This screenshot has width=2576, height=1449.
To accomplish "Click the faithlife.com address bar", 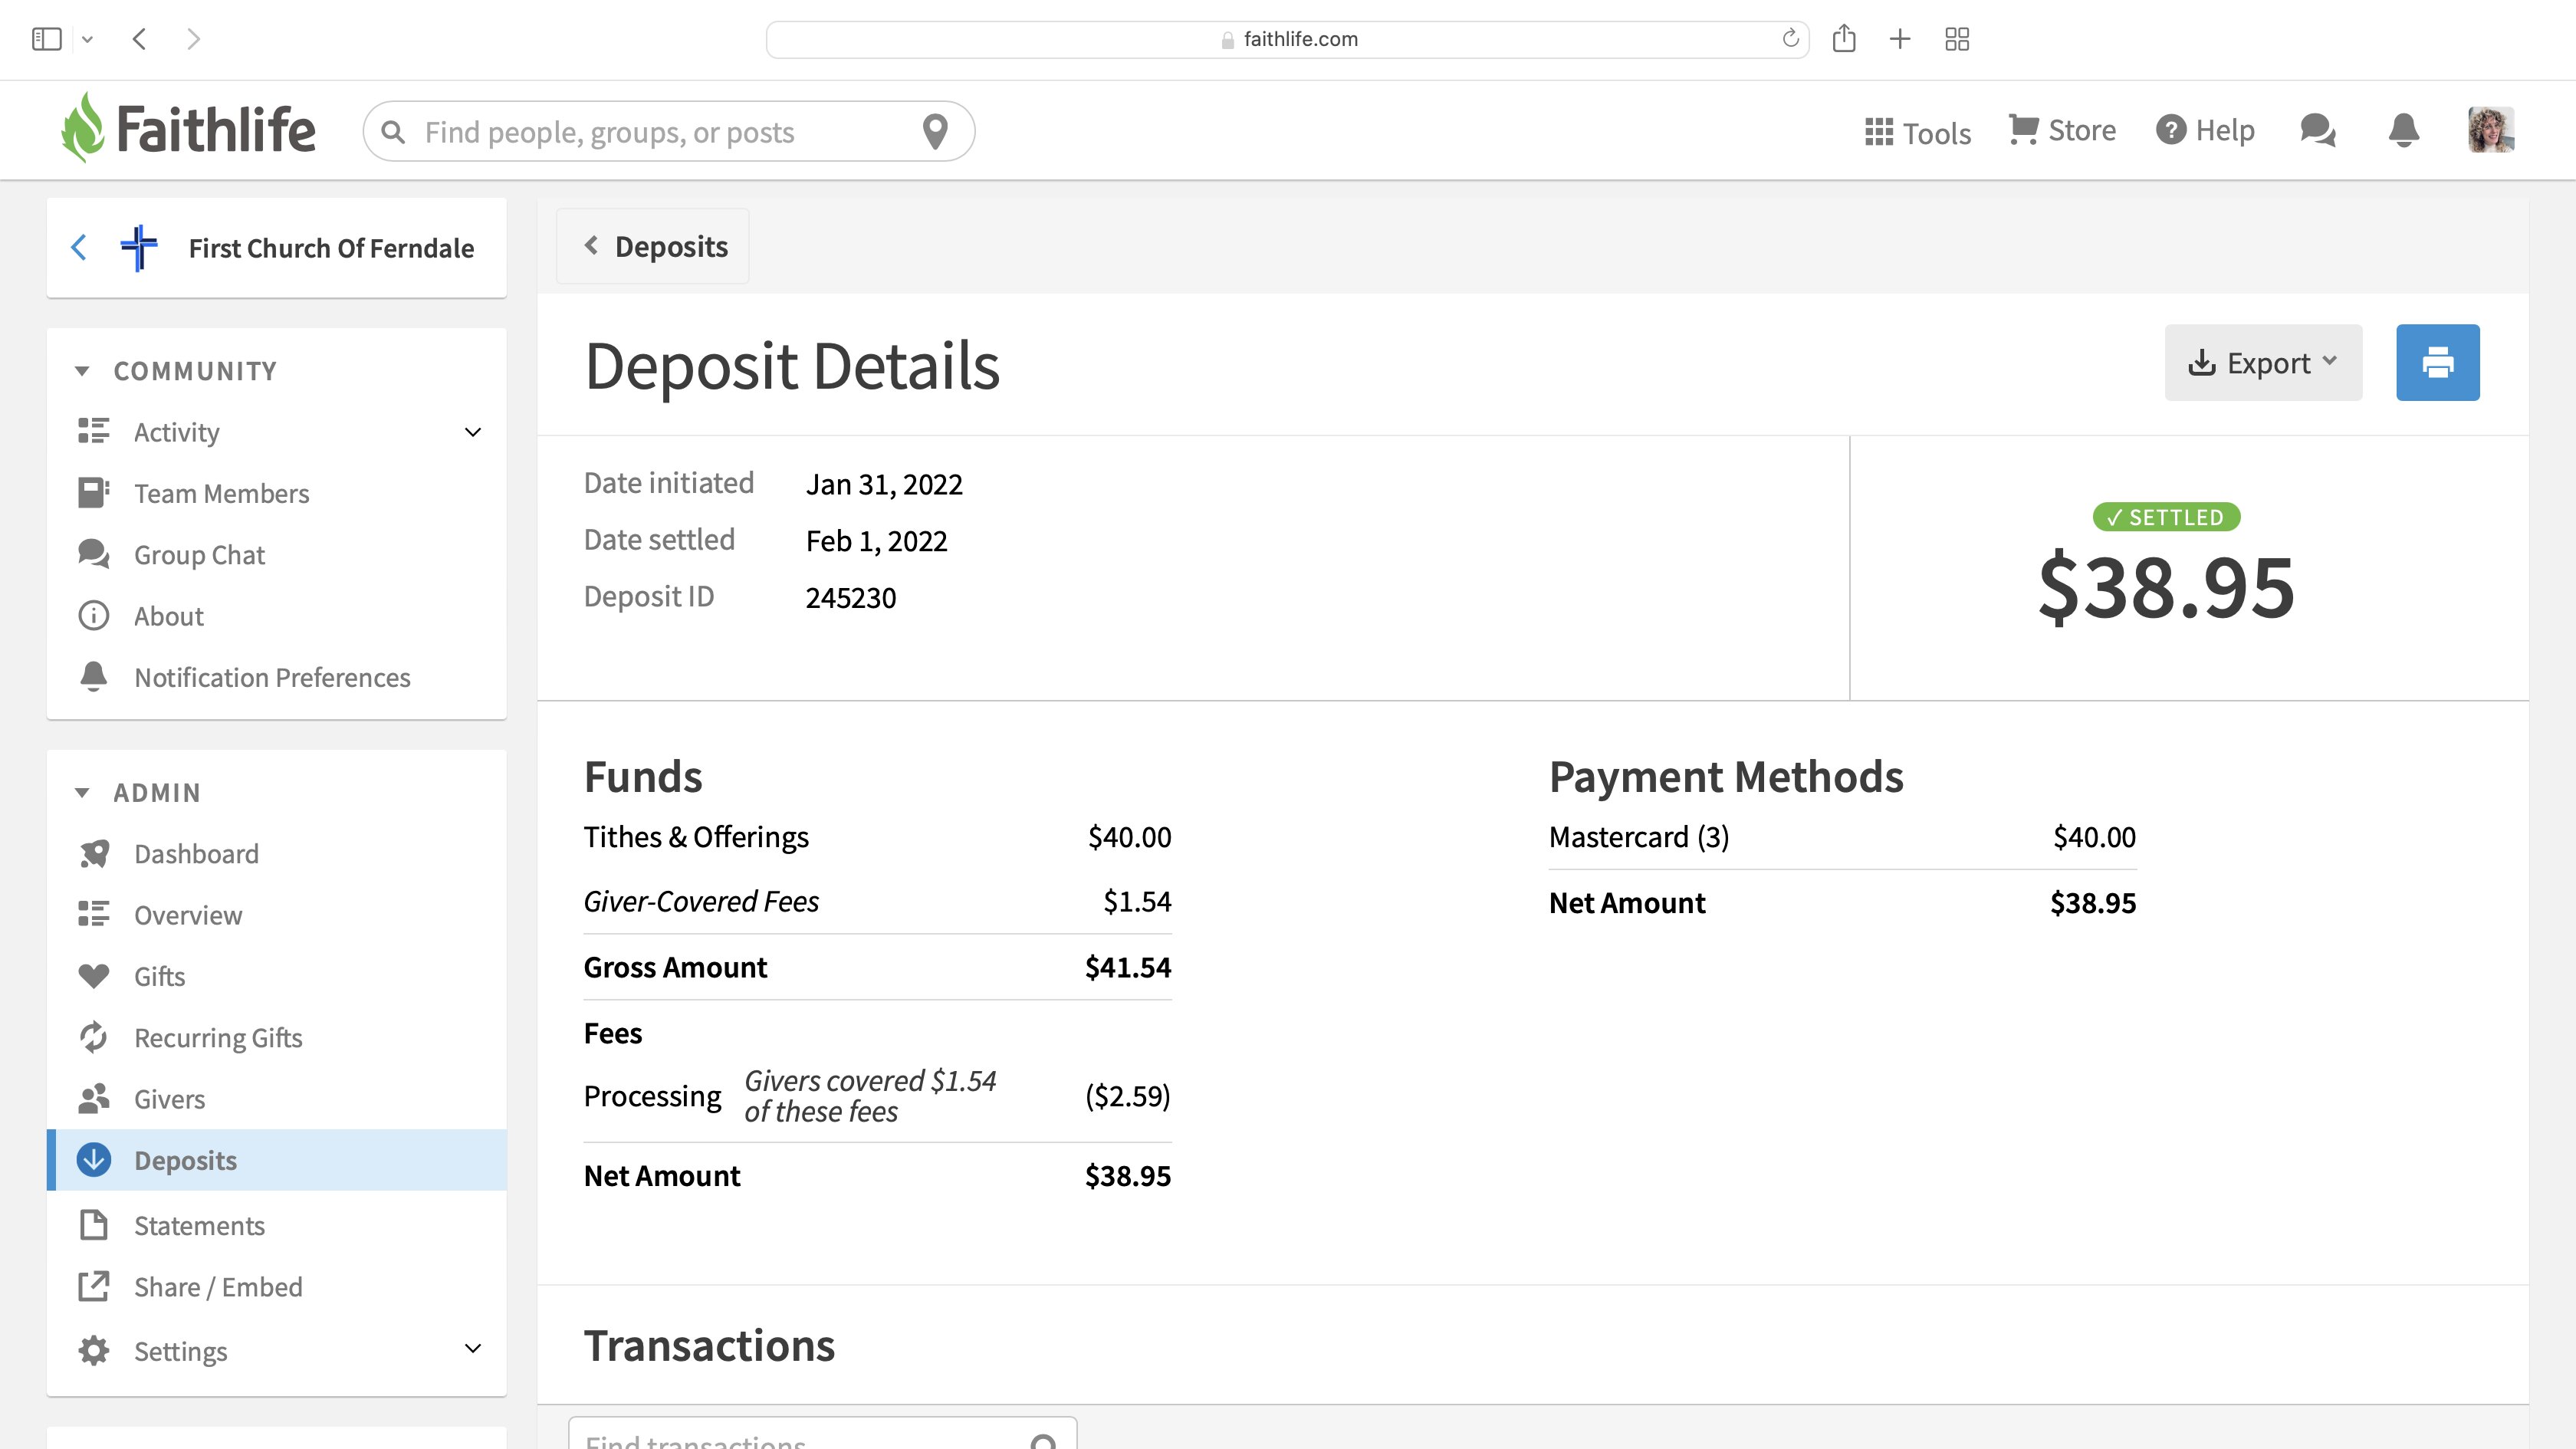I will 1287,39.
